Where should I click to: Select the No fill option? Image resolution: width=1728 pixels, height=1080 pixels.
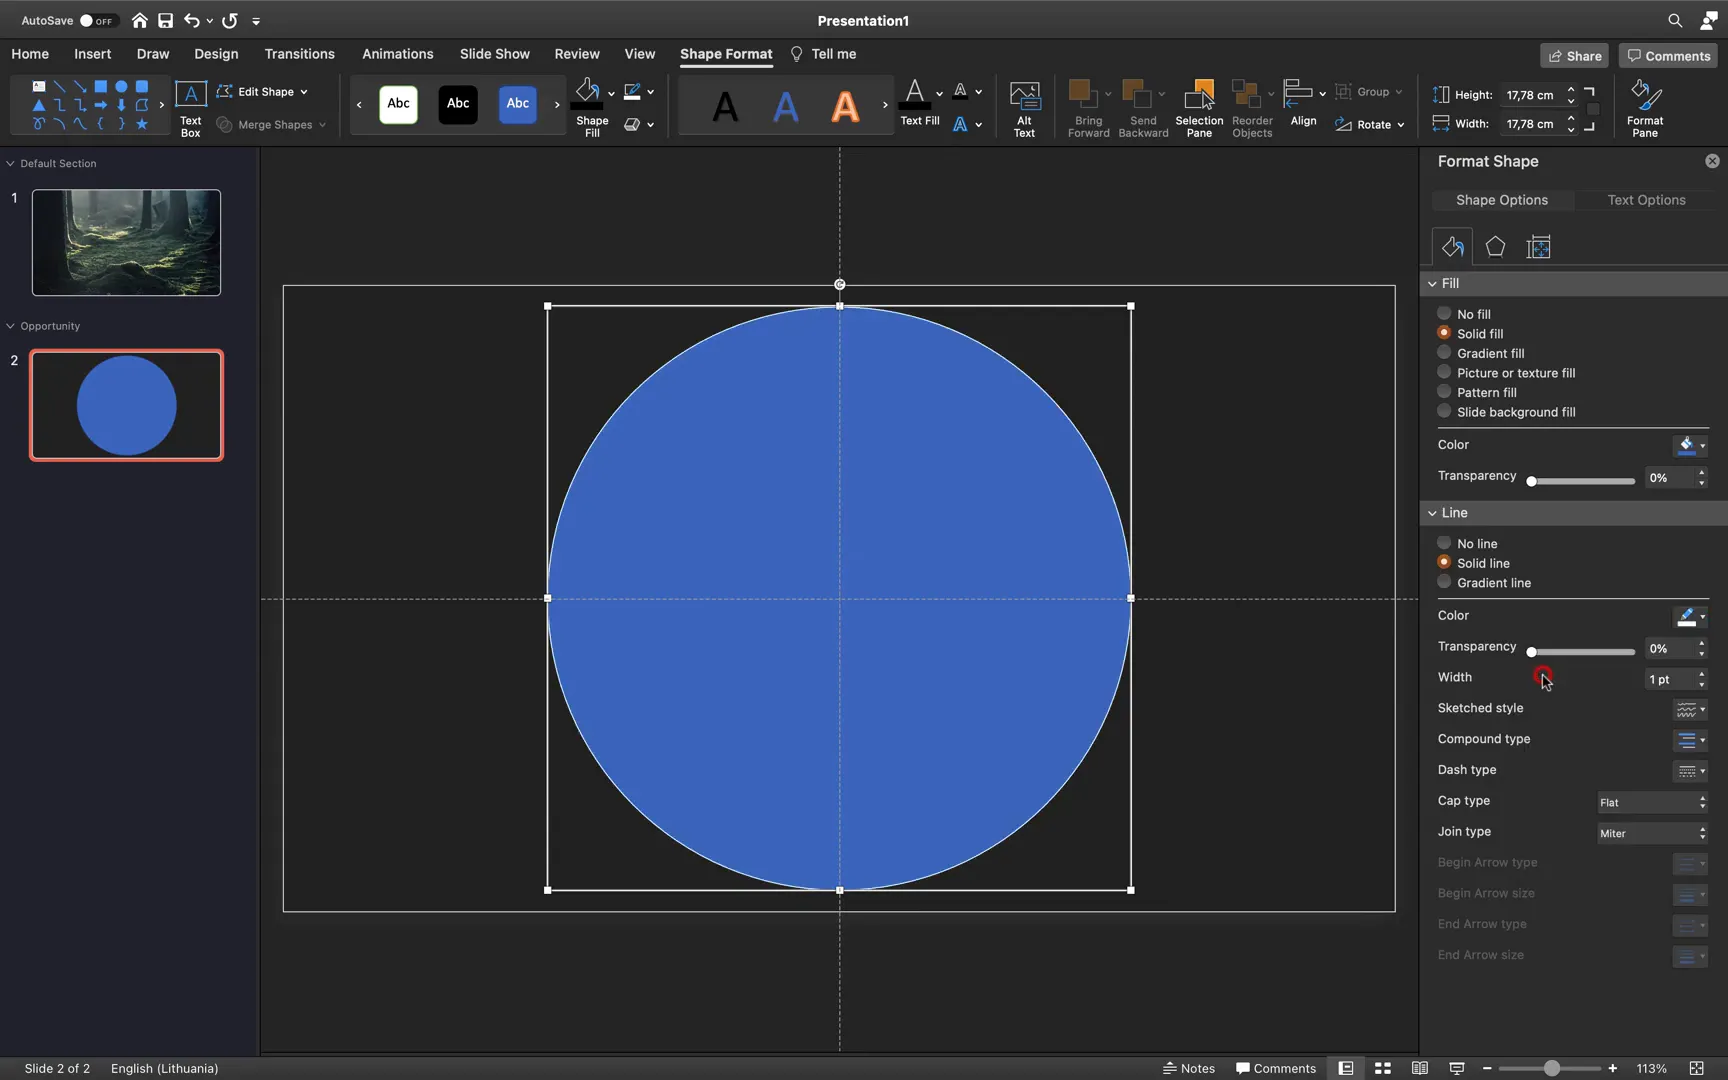(1444, 314)
